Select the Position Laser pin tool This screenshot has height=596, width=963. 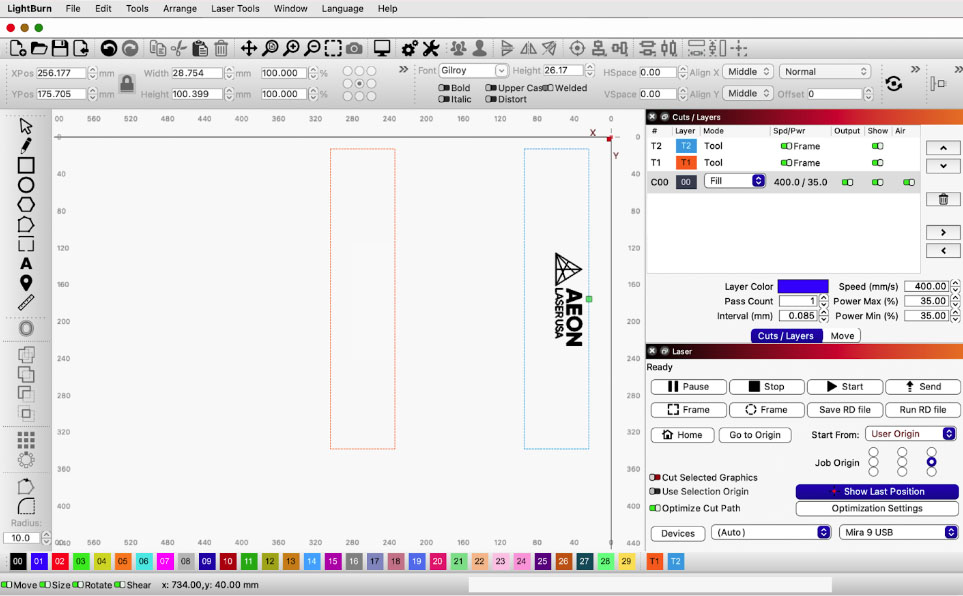tap(26, 283)
